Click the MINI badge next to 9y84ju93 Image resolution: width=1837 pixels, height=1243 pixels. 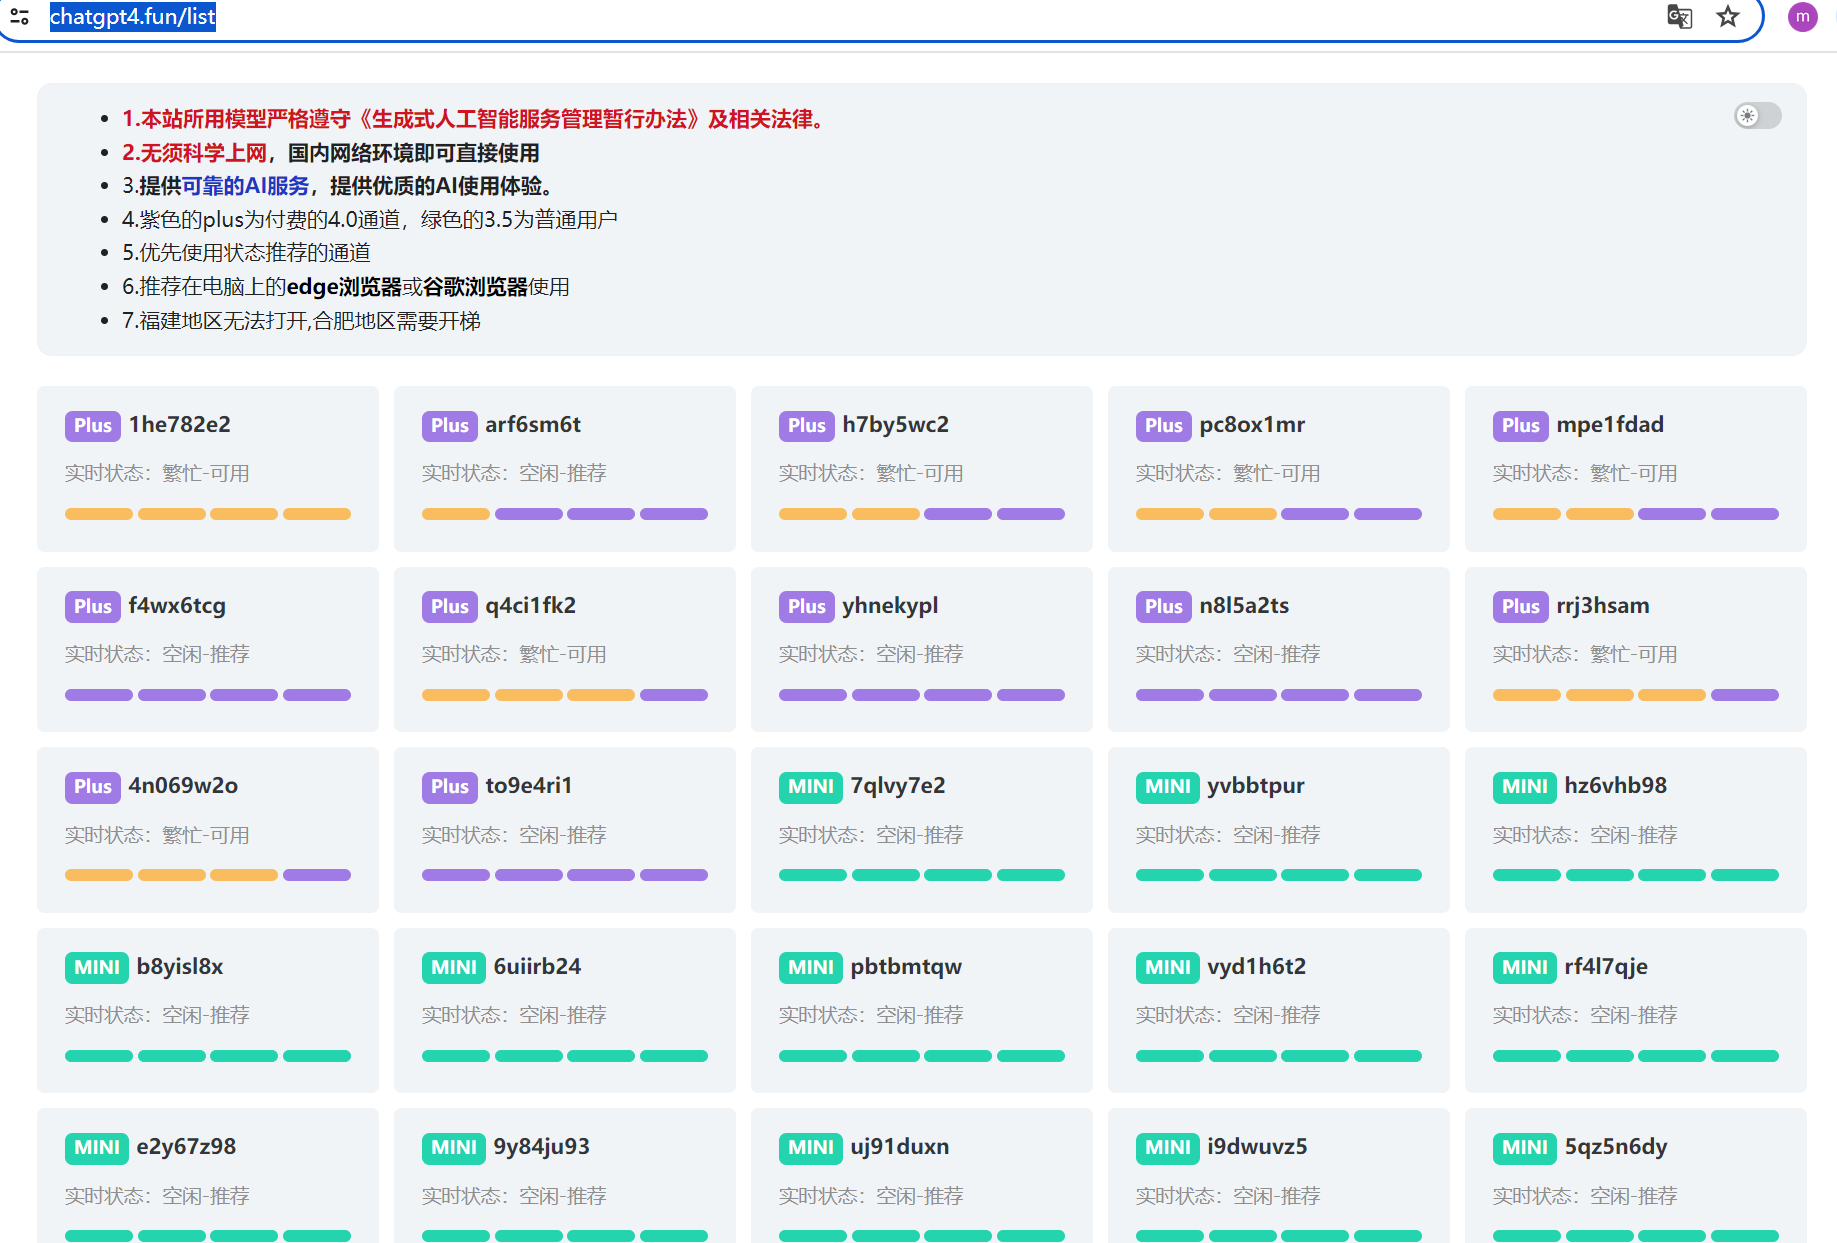pos(454,1148)
